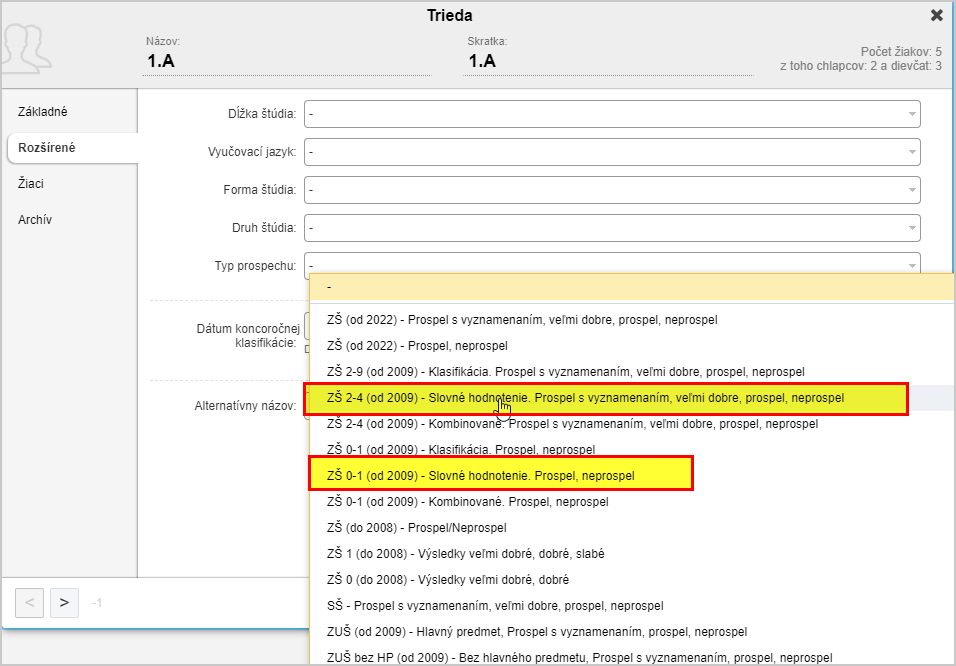This screenshot has height=666, width=956.
Task: Edit the Názov field 1.A
Action: pos(287,61)
